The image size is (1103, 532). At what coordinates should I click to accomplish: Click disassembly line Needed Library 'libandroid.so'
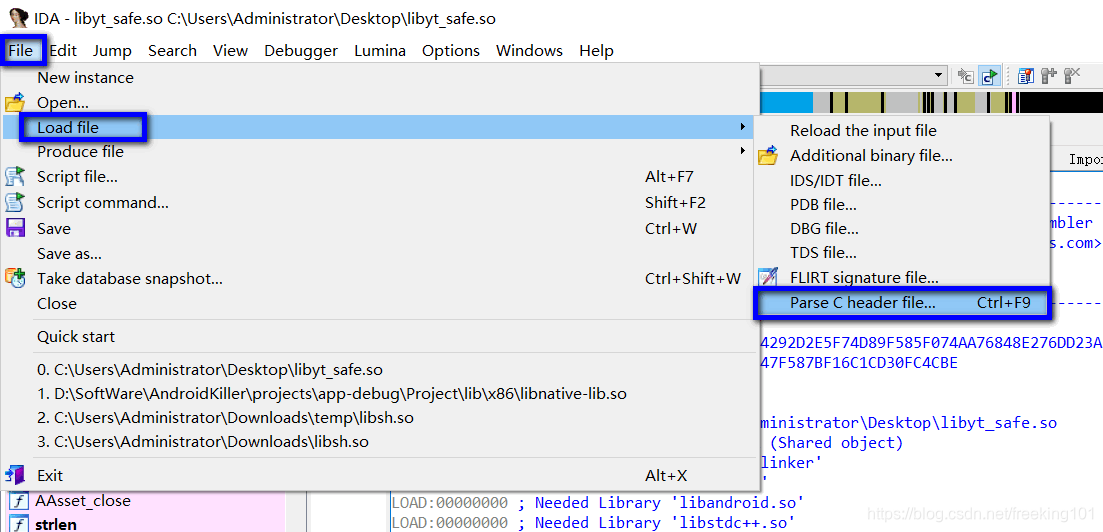tap(597, 502)
